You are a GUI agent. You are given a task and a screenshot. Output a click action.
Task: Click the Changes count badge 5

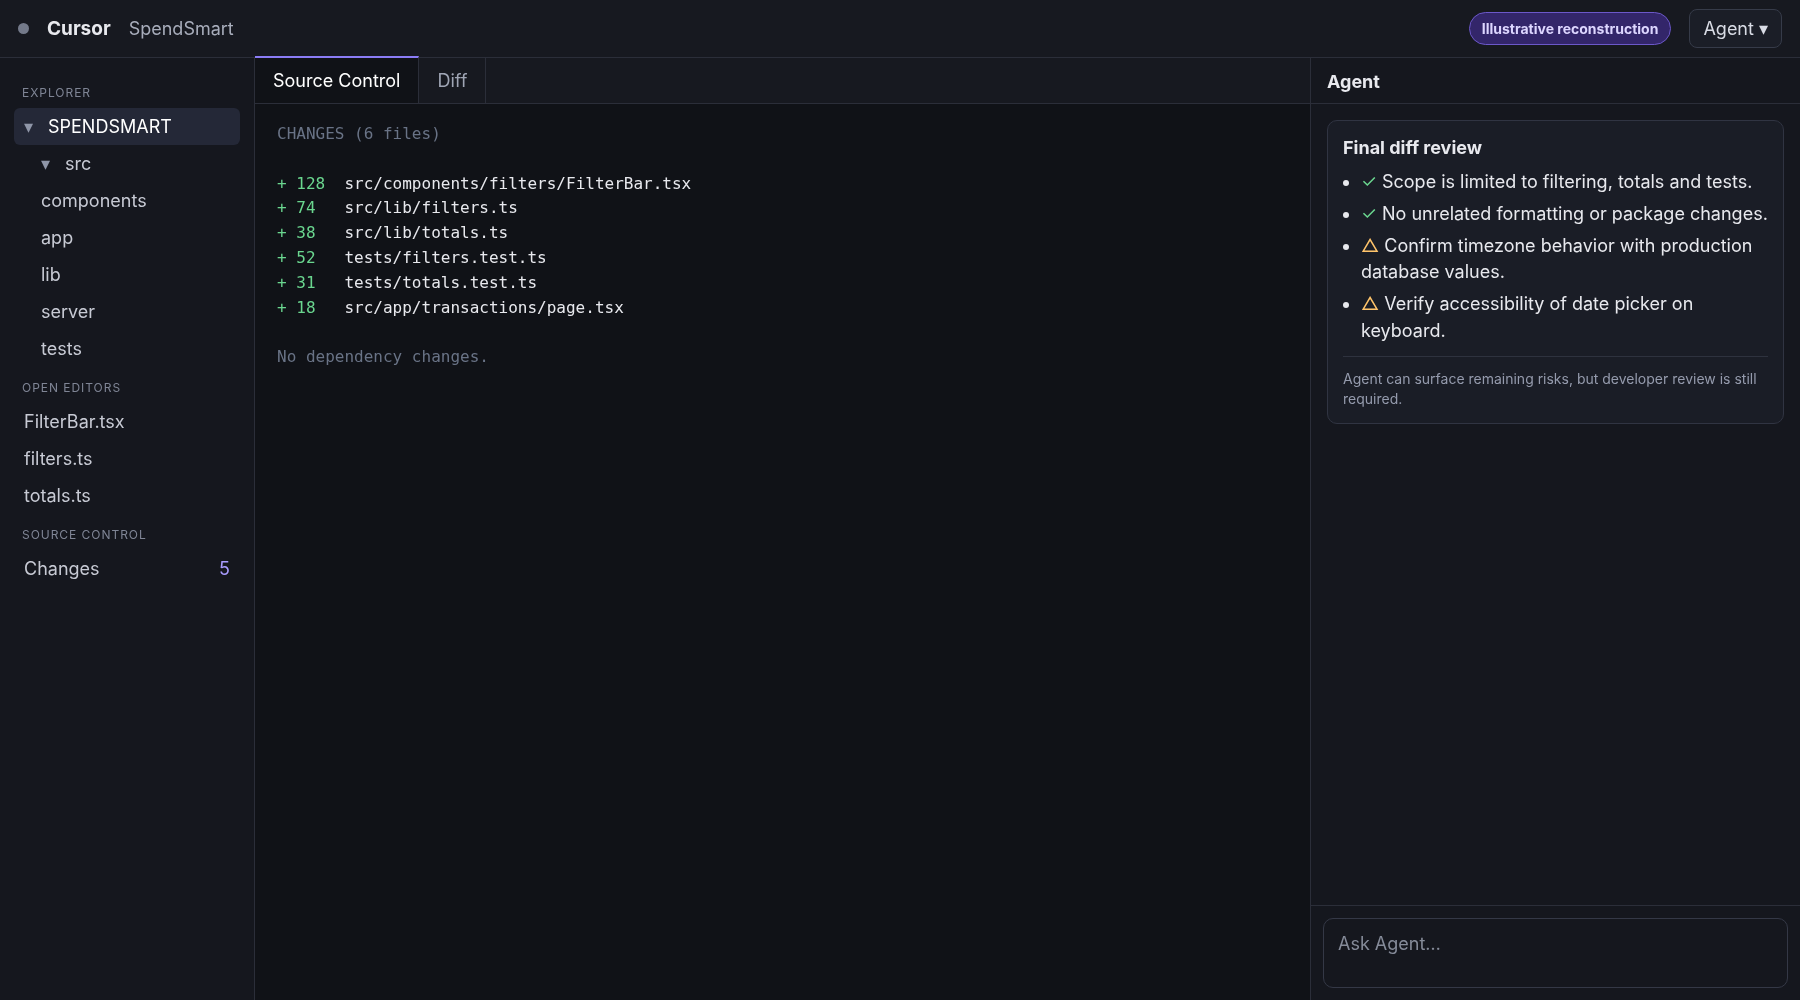tap(224, 569)
